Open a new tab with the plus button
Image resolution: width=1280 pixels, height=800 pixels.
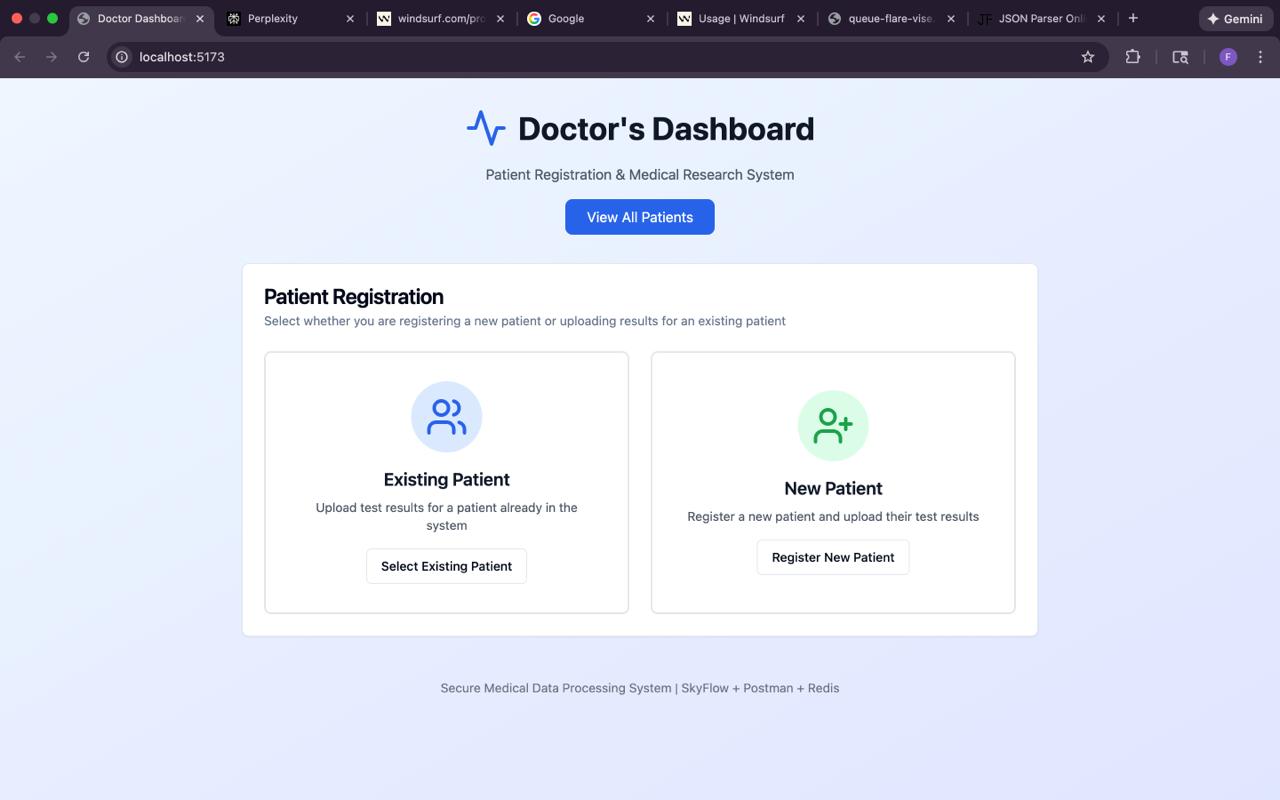1133,18
